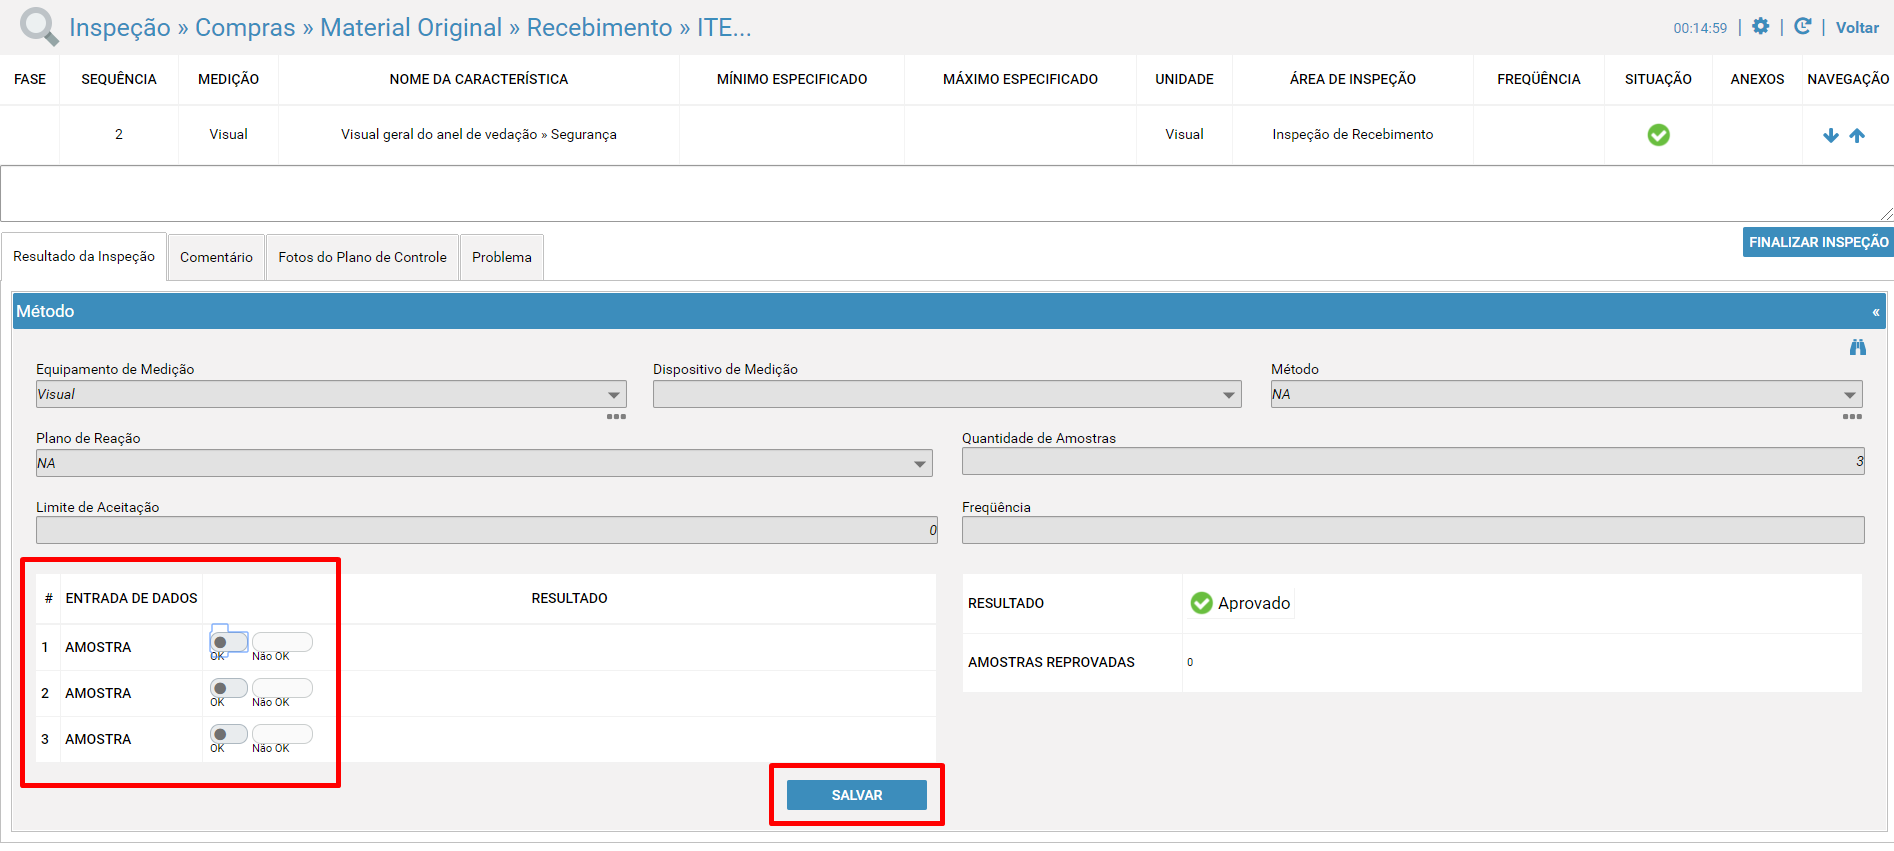Toggle OK switch for Amostra 1

pyautogui.click(x=228, y=642)
